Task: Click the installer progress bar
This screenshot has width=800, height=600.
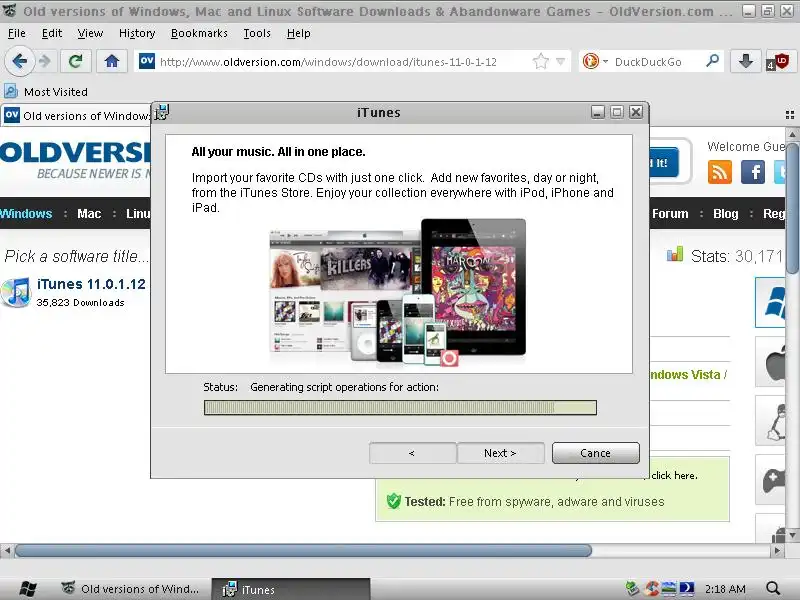Action: pyautogui.click(x=400, y=407)
